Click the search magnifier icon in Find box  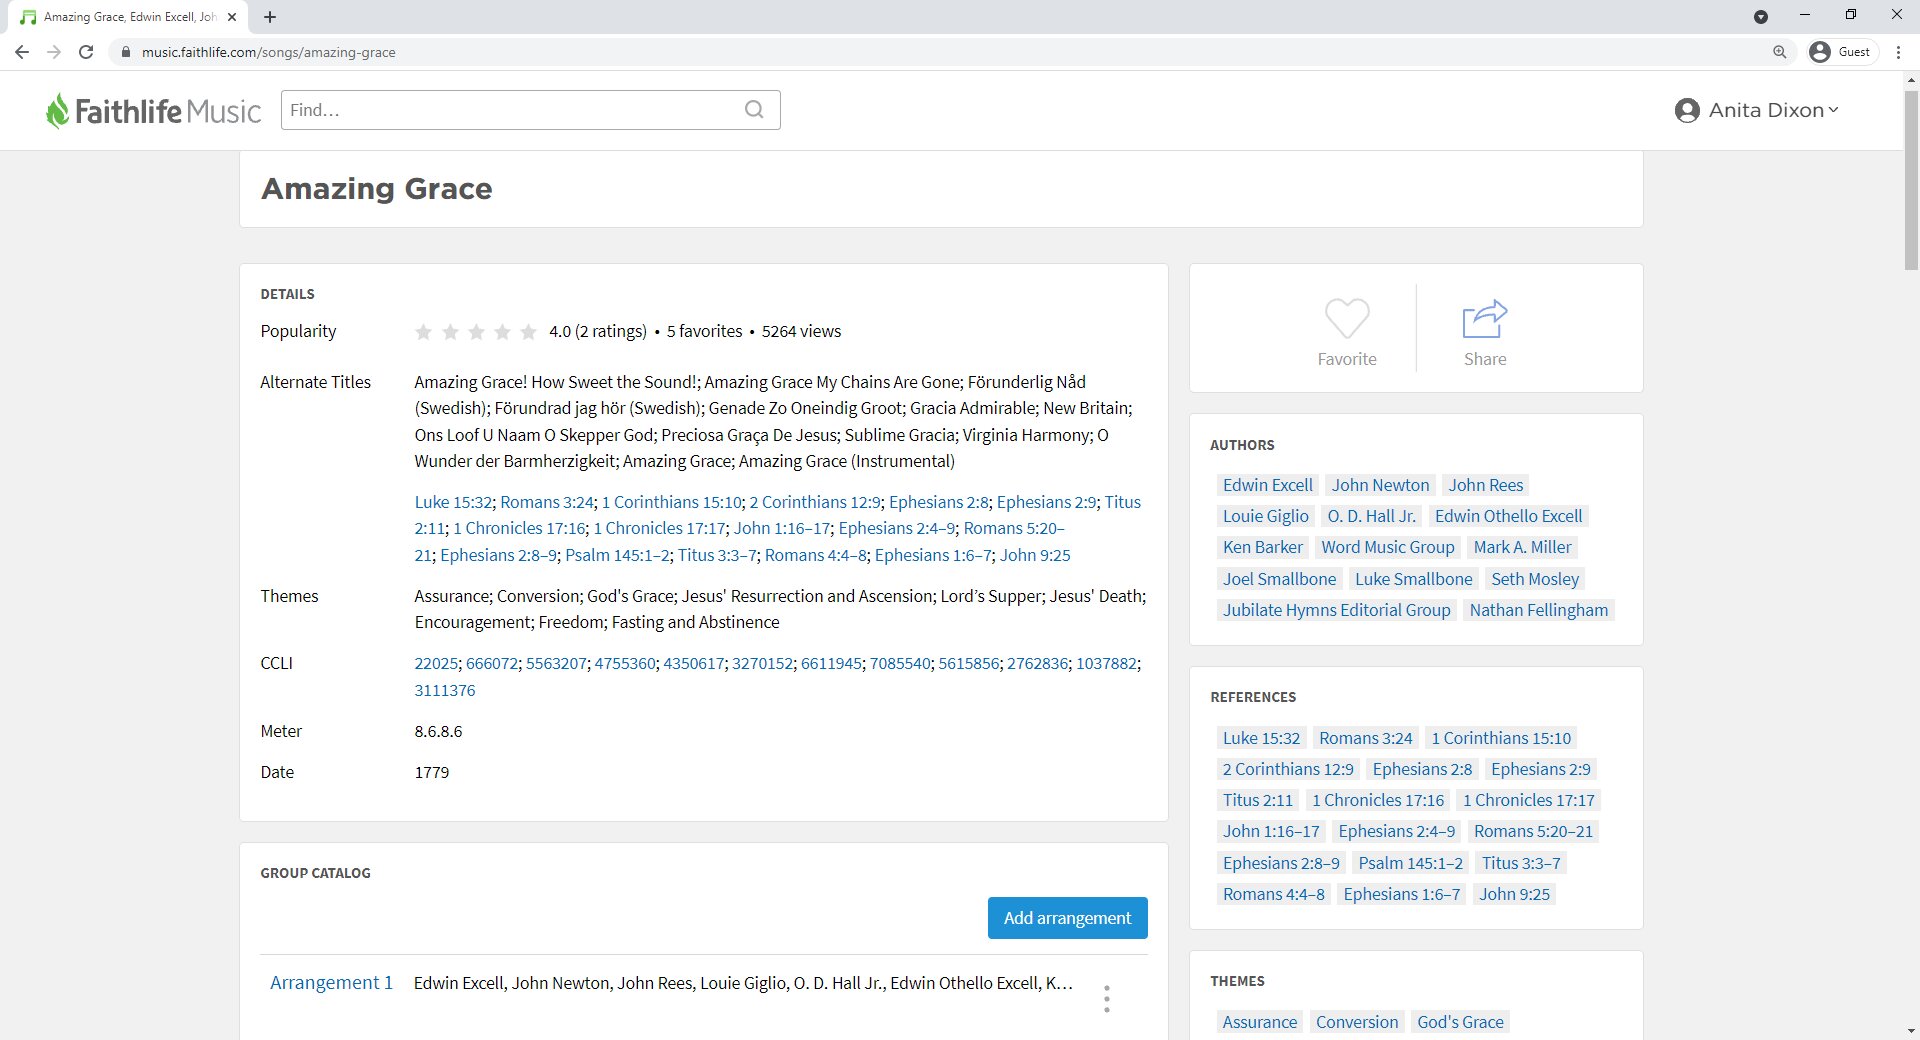point(754,110)
